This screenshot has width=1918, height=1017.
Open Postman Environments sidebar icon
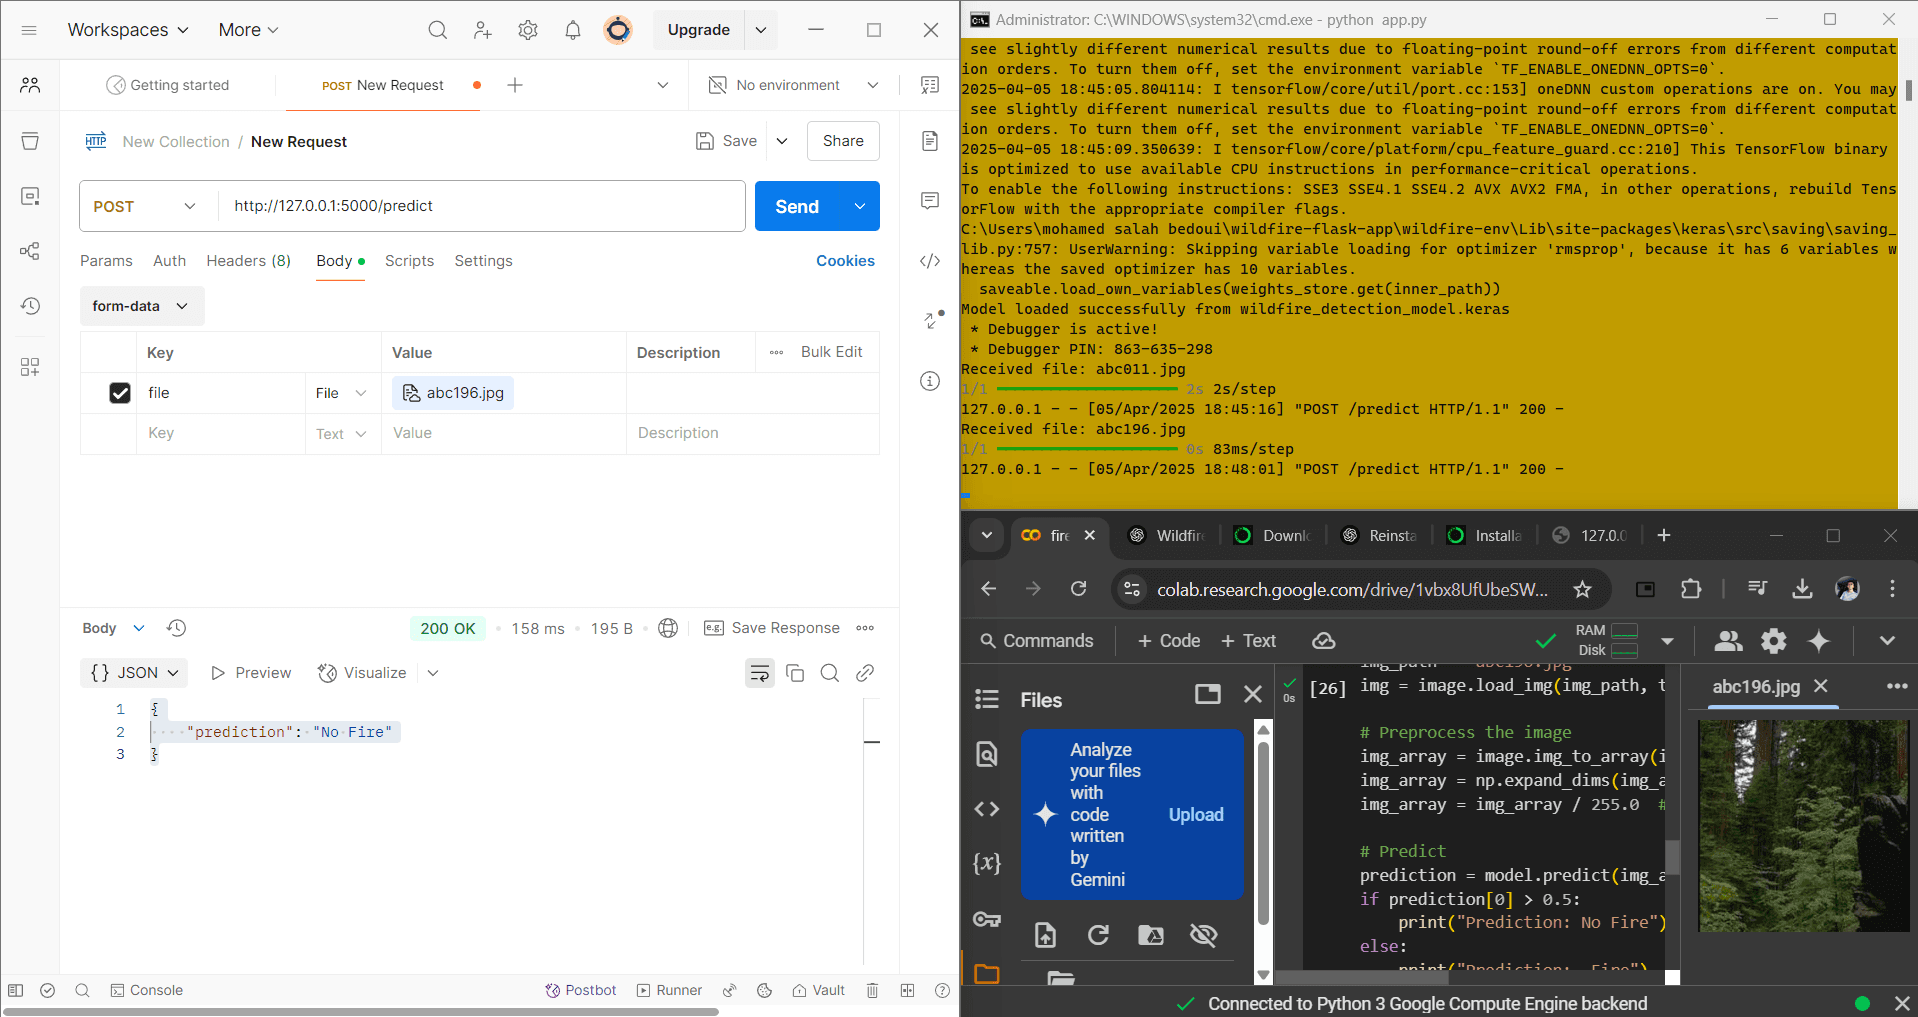pyautogui.click(x=30, y=196)
